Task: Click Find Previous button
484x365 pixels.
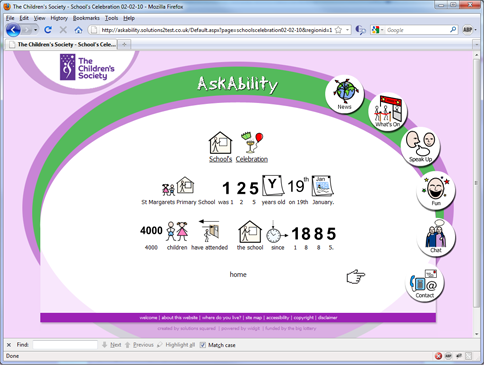Action: coord(139,345)
